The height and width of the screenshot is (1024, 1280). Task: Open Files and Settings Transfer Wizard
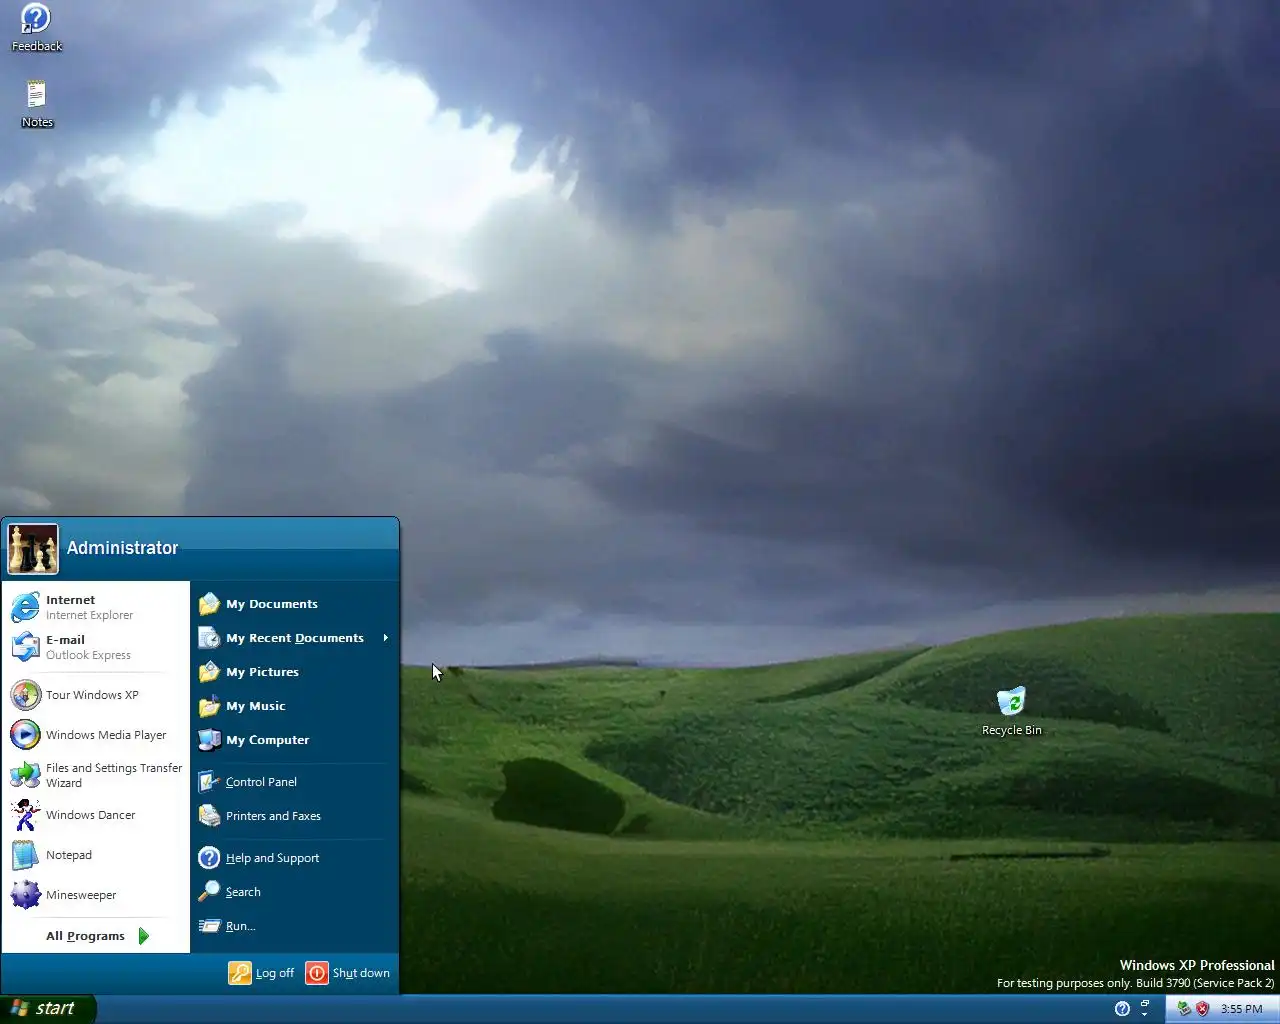click(95, 775)
